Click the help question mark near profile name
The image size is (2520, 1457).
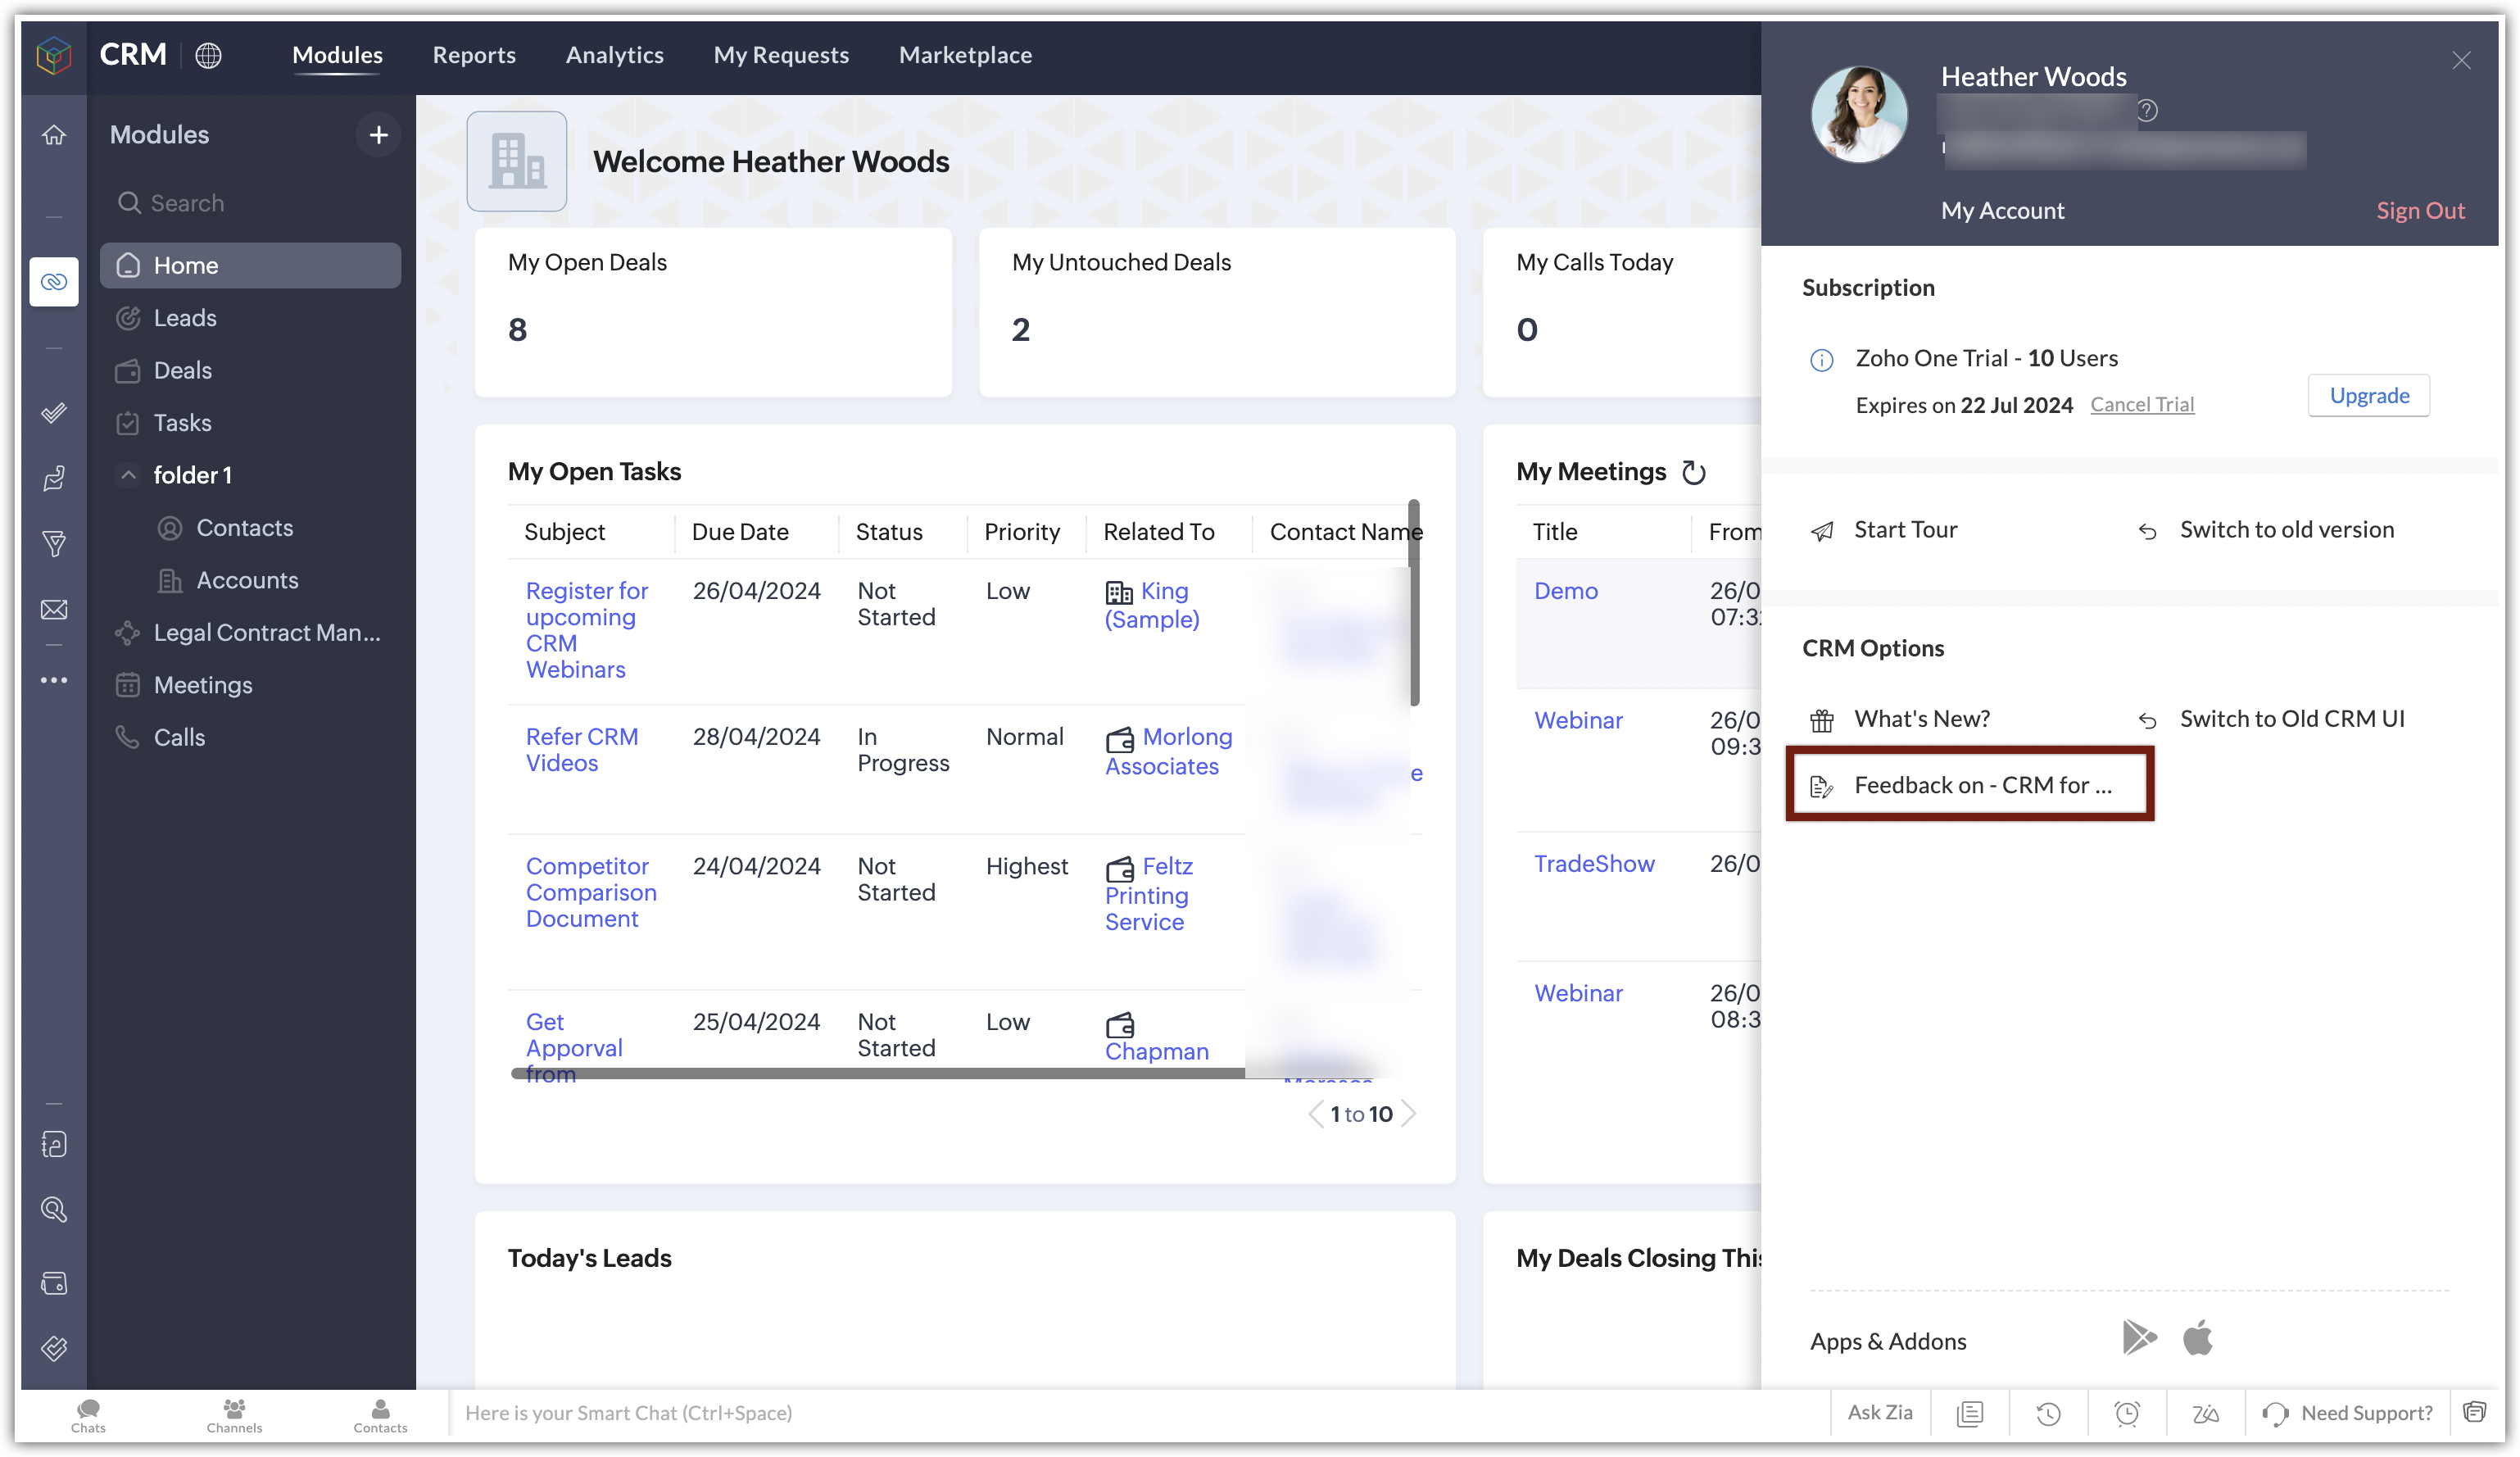(2147, 110)
